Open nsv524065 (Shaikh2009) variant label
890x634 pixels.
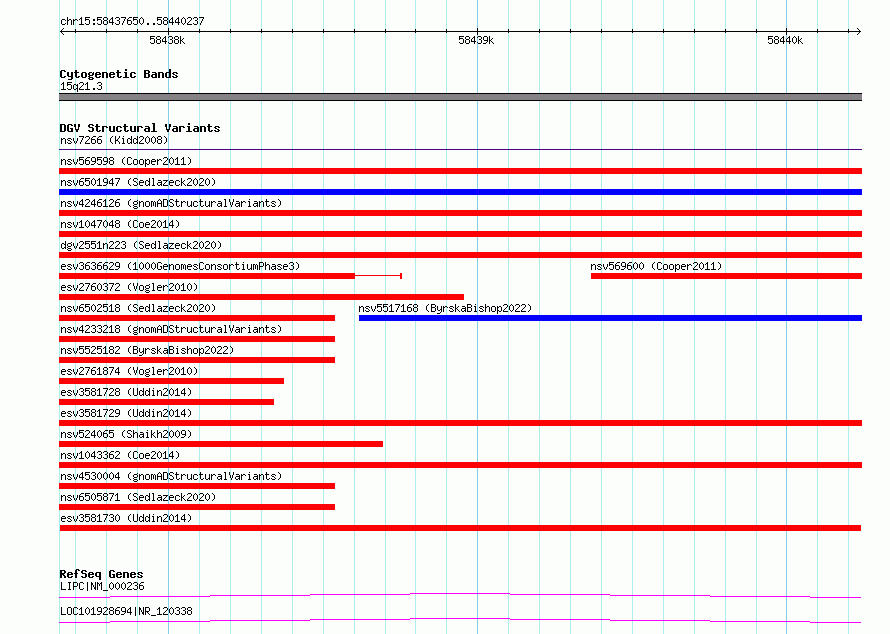[x=126, y=434]
